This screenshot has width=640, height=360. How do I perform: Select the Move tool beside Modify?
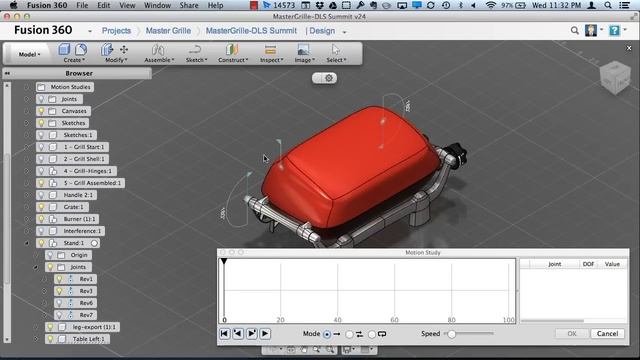click(124, 49)
